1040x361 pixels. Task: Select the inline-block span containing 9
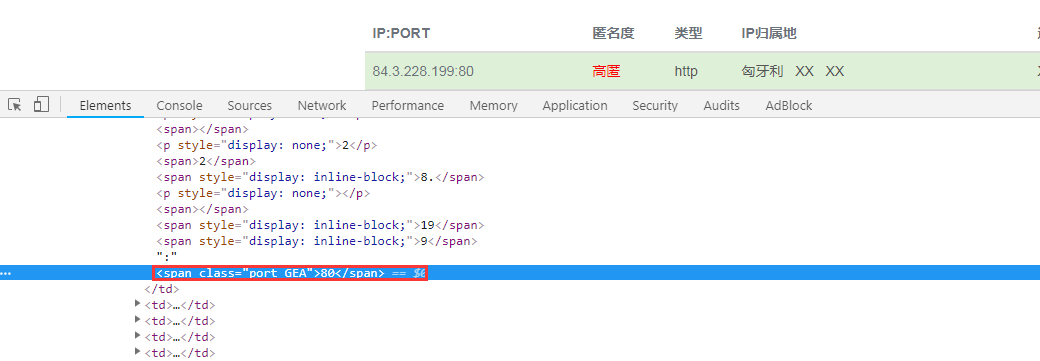tap(316, 241)
